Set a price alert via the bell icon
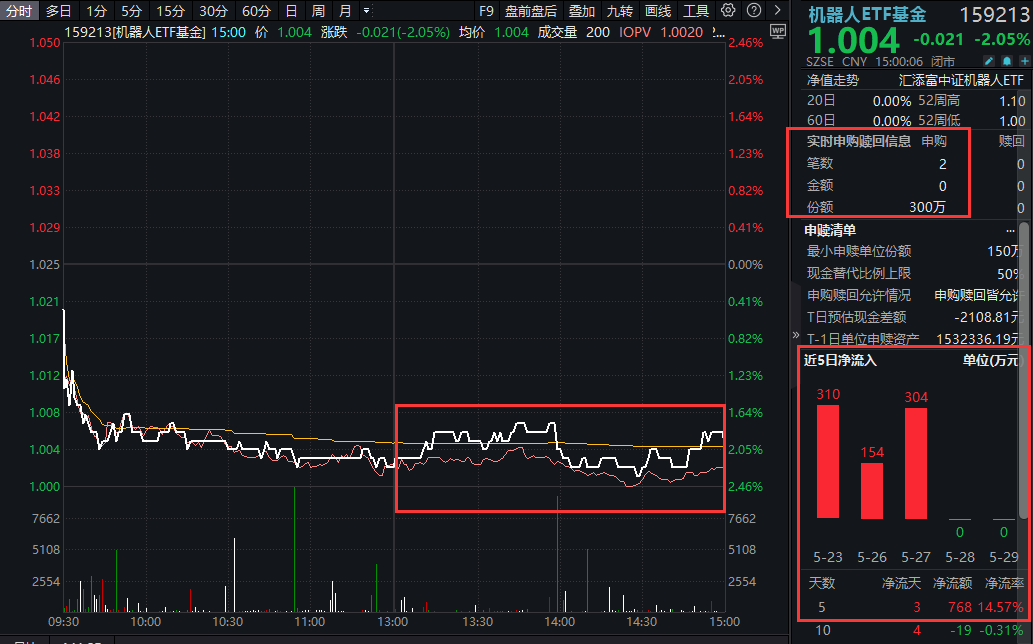 click(1007, 61)
